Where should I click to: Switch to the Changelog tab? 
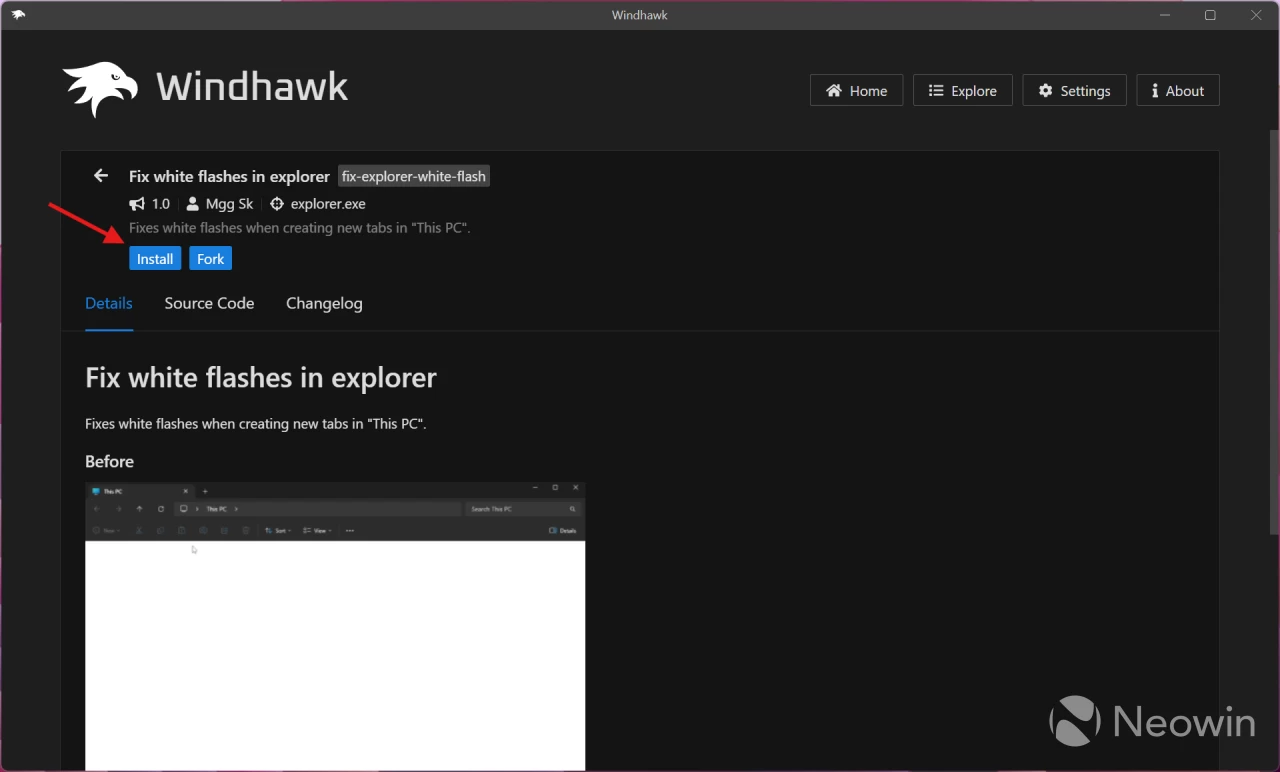(324, 303)
